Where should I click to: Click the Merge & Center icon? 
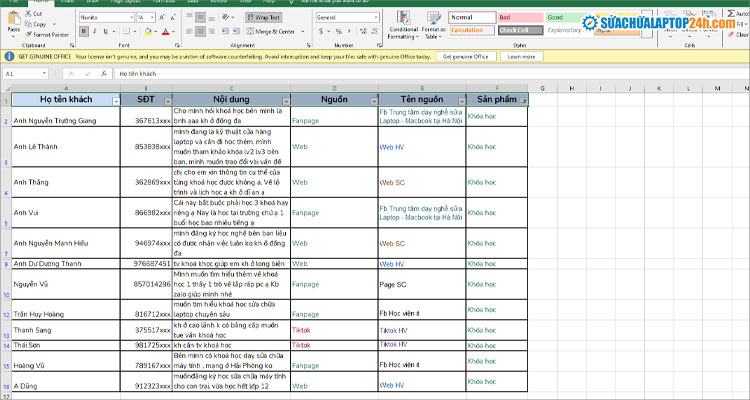[272, 31]
